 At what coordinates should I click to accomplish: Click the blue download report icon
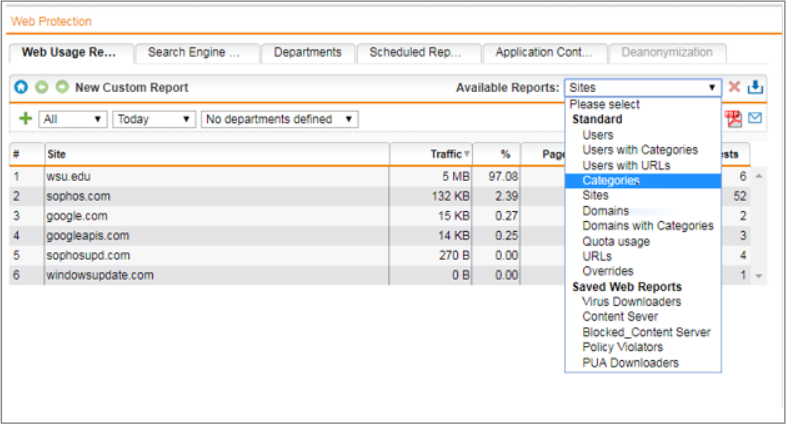pos(756,88)
